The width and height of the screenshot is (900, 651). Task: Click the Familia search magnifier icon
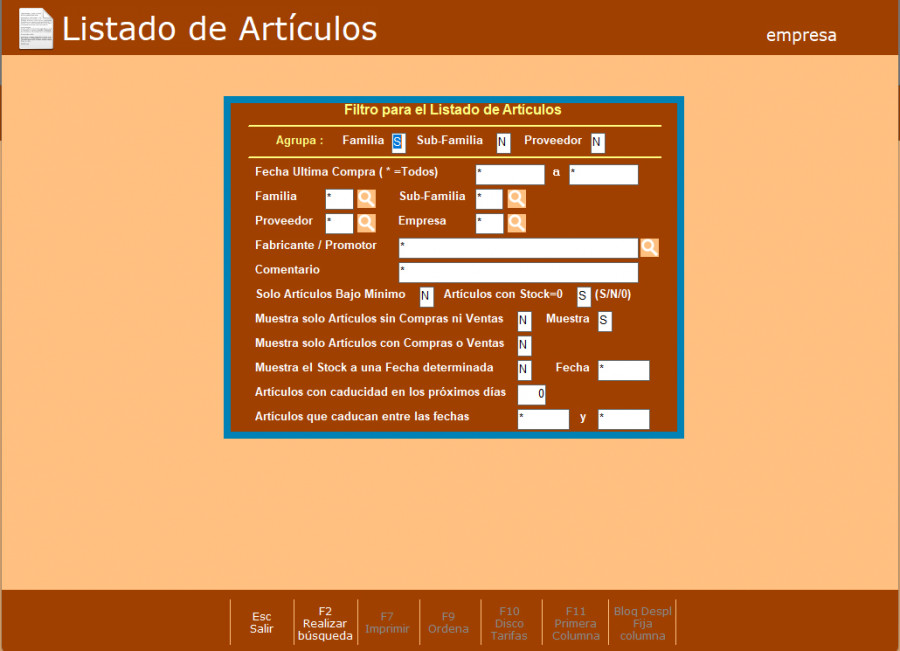point(366,198)
